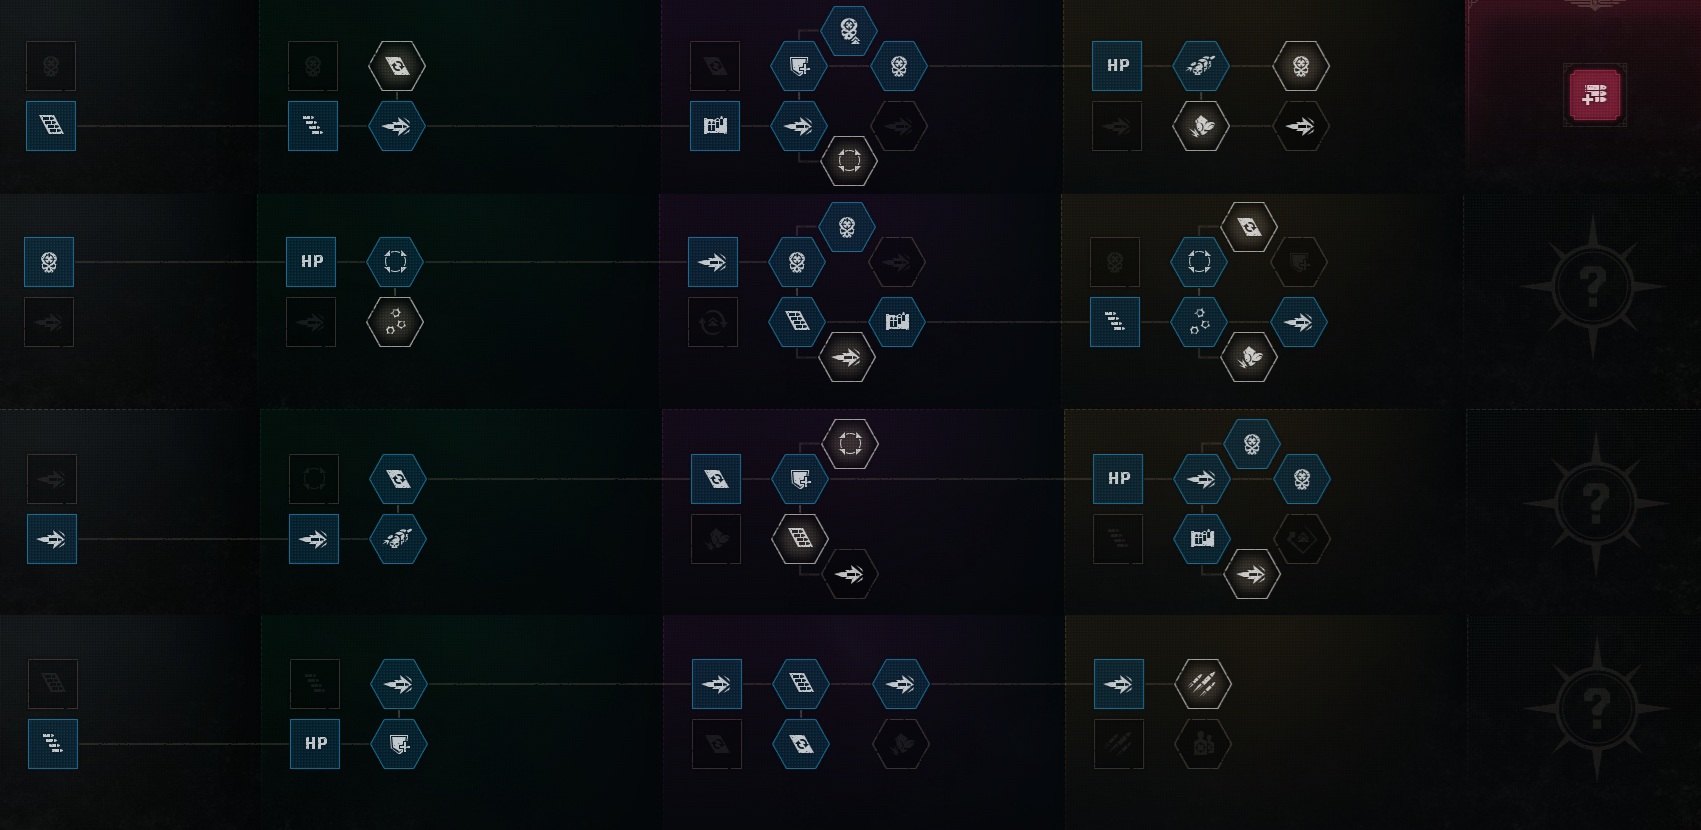Select the skull with upward chevron perk
This screenshot has width=1701, height=830.
pos(849,30)
